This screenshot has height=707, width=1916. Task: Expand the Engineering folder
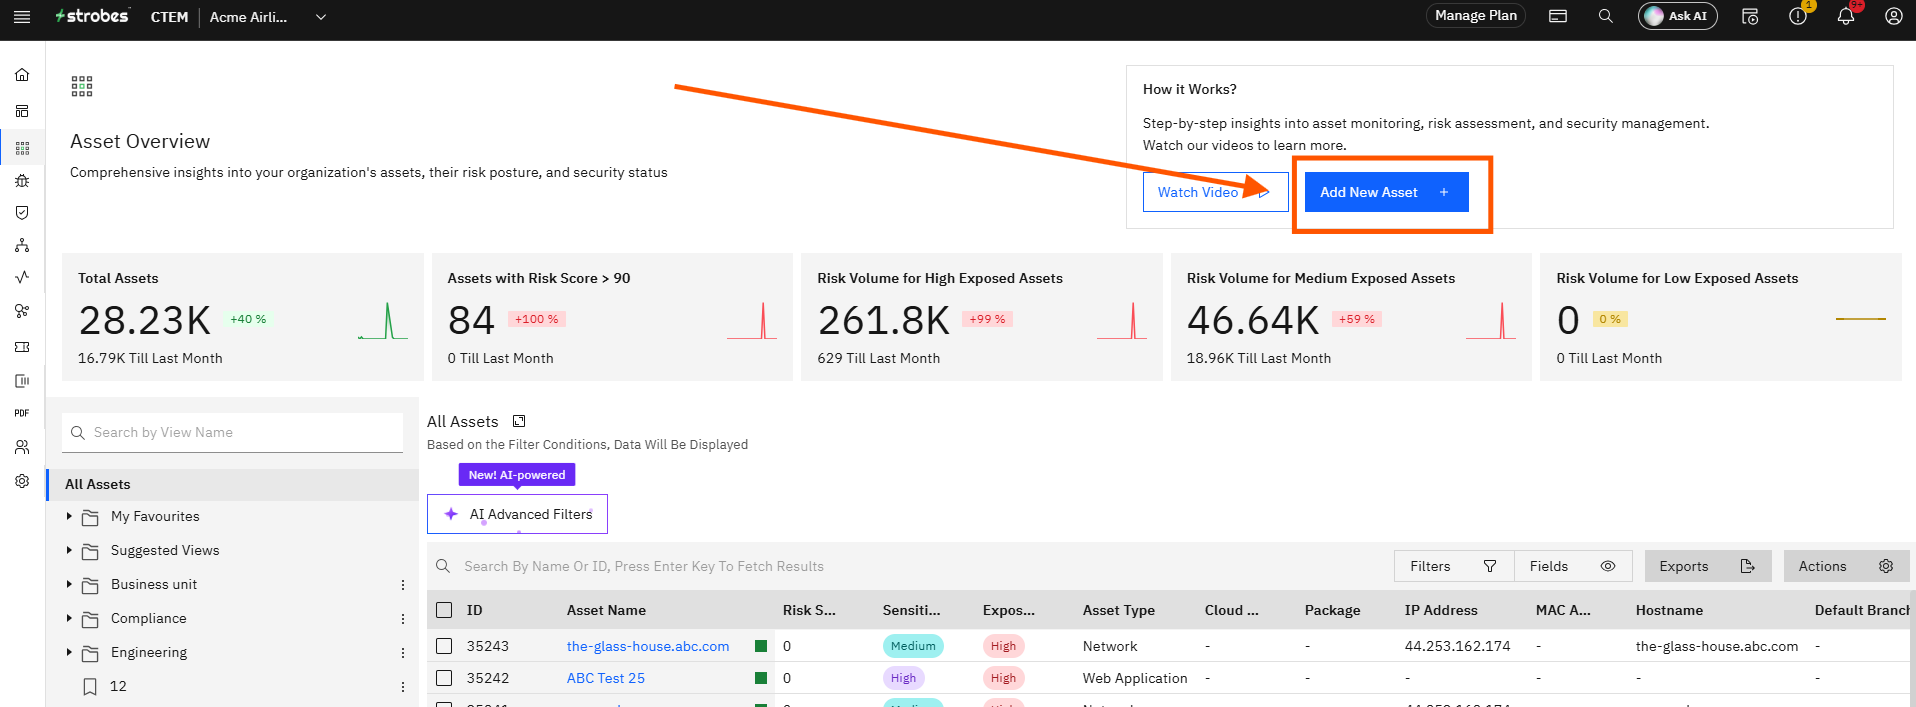pos(69,652)
